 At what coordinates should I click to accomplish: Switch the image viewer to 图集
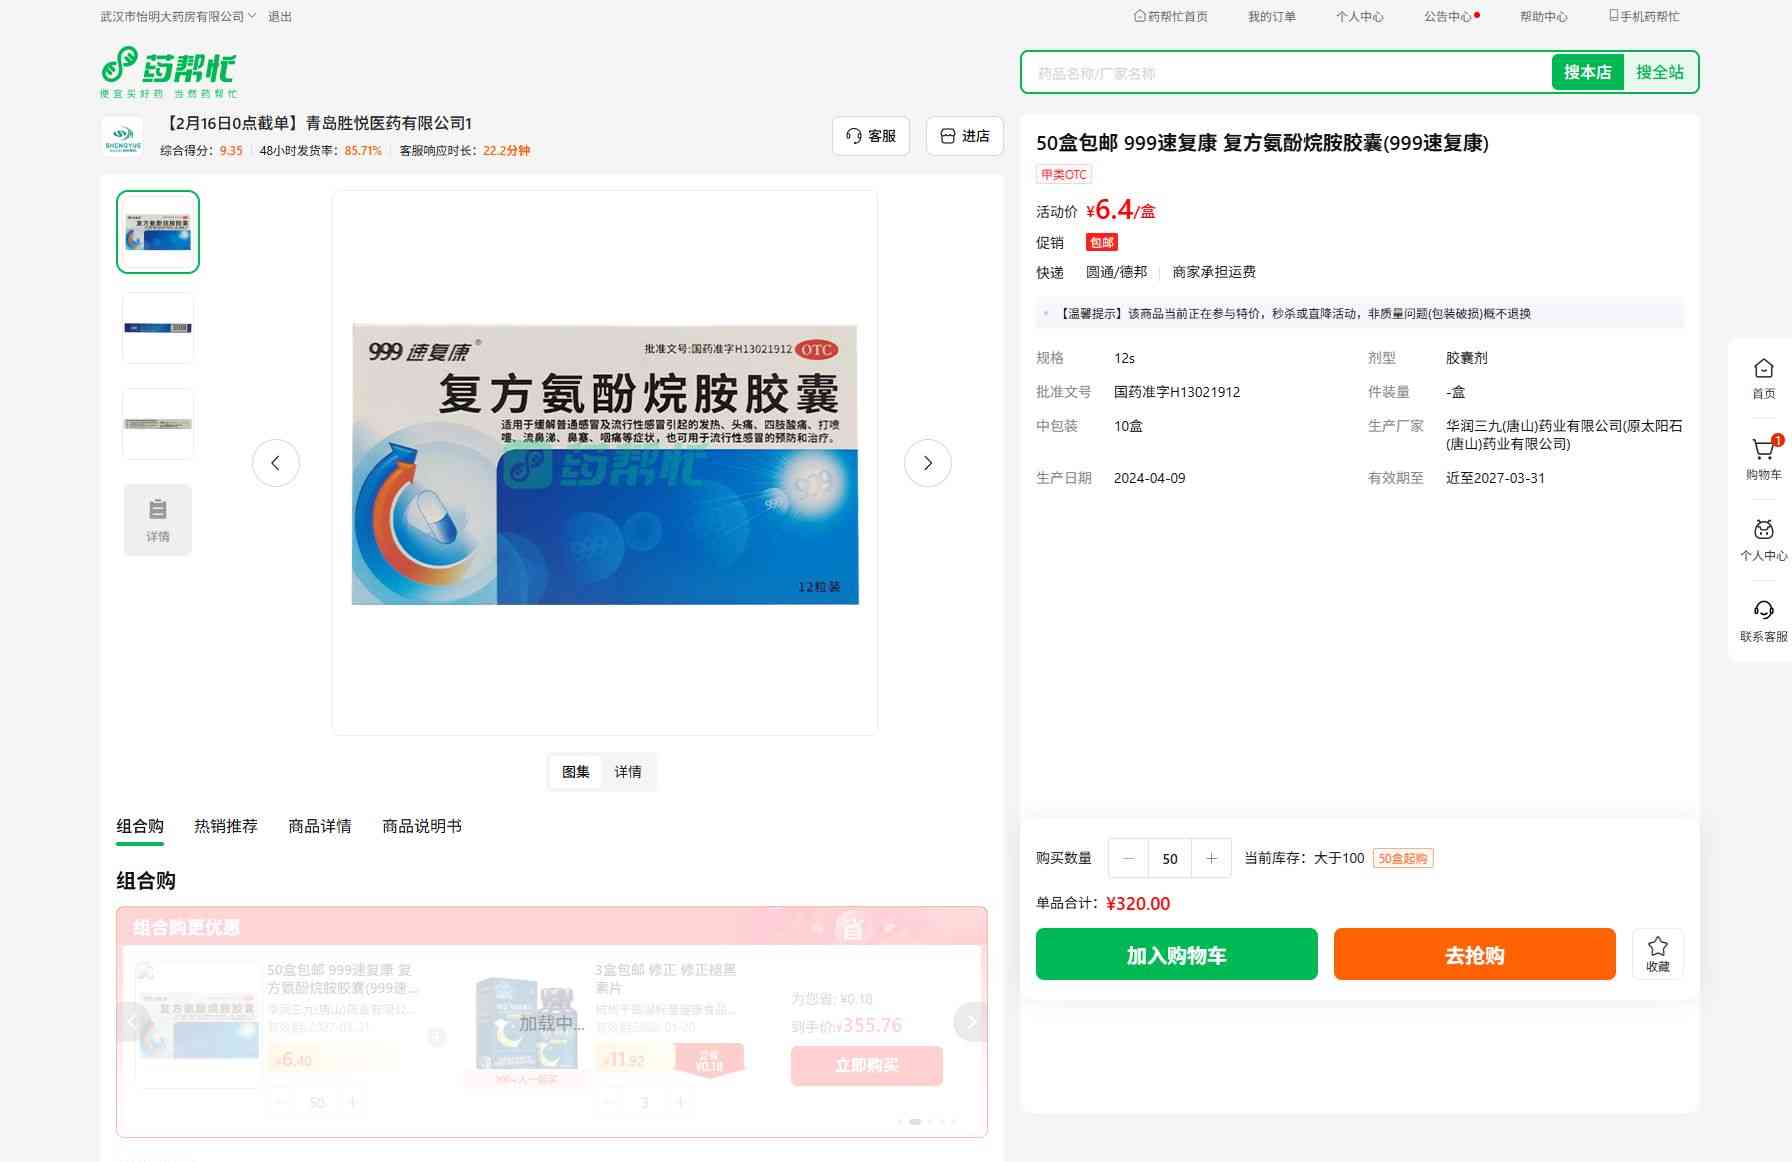[x=576, y=772]
